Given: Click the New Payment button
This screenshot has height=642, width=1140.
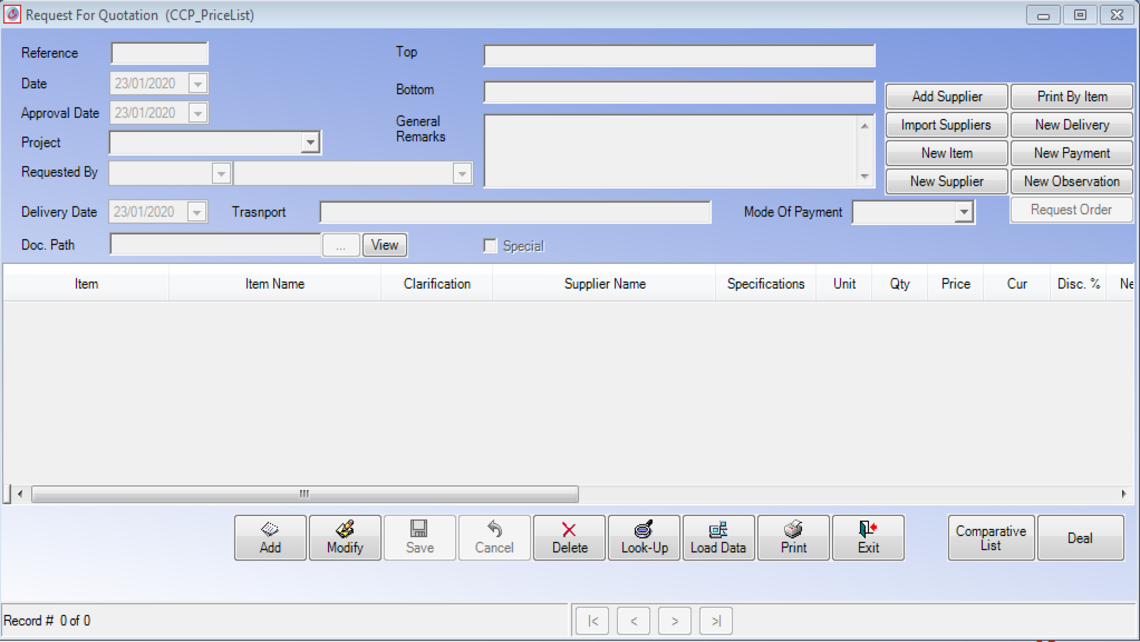Looking at the screenshot, I should pyautogui.click(x=1072, y=153).
